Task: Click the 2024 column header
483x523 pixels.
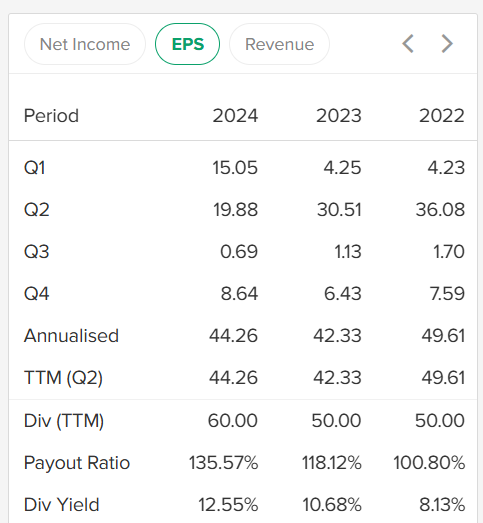Action: click(235, 116)
